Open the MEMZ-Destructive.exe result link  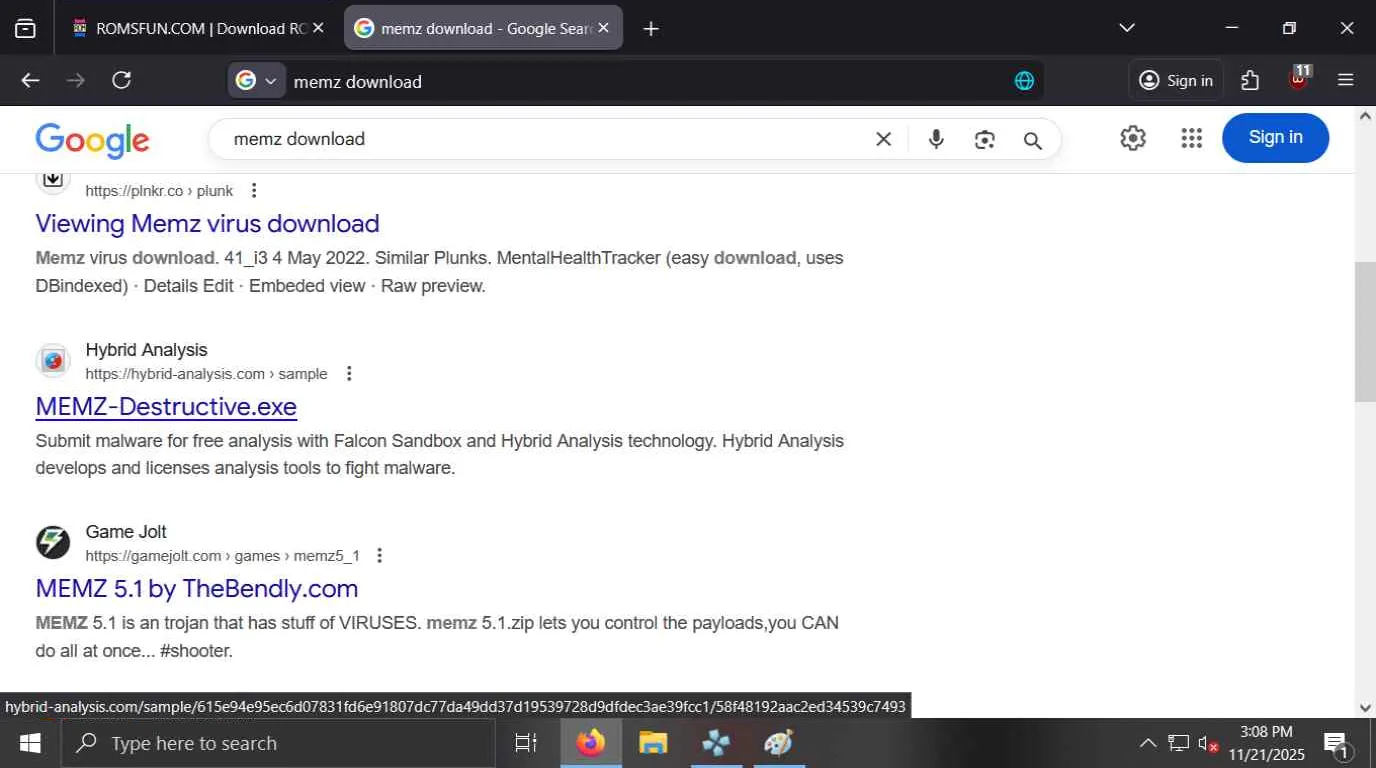(166, 406)
